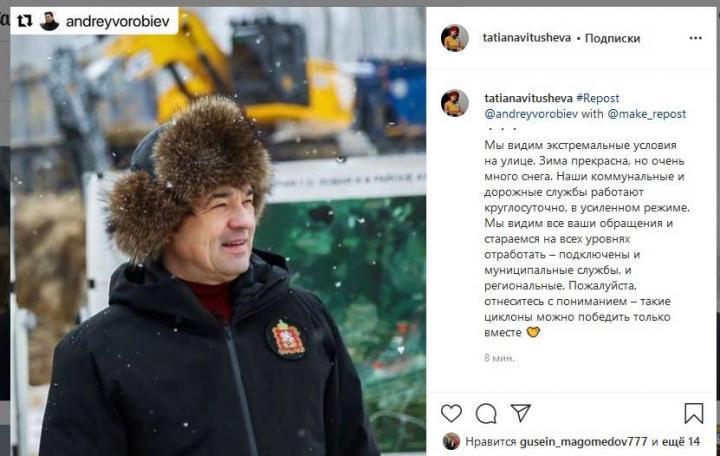Click tatianavitusheva username in the header
The image size is (720, 456).
[x=527, y=38]
